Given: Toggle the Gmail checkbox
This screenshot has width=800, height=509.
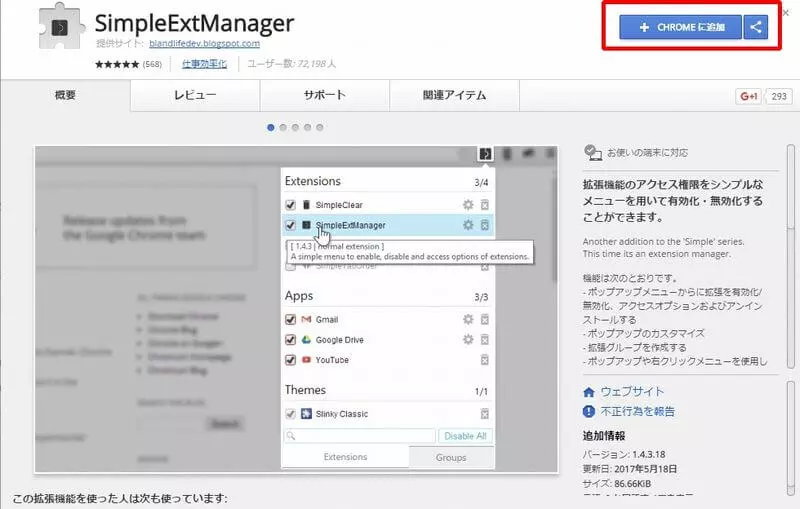Looking at the screenshot, I should click(290, 320).
